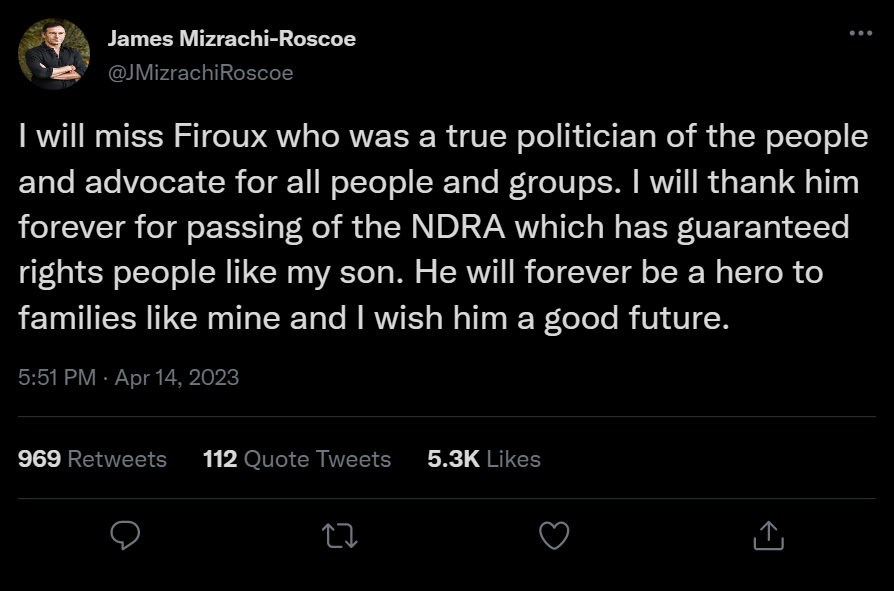
Task: Like the tweet with the heart icon
Action: pyautogui.click(x=553, y=537)
